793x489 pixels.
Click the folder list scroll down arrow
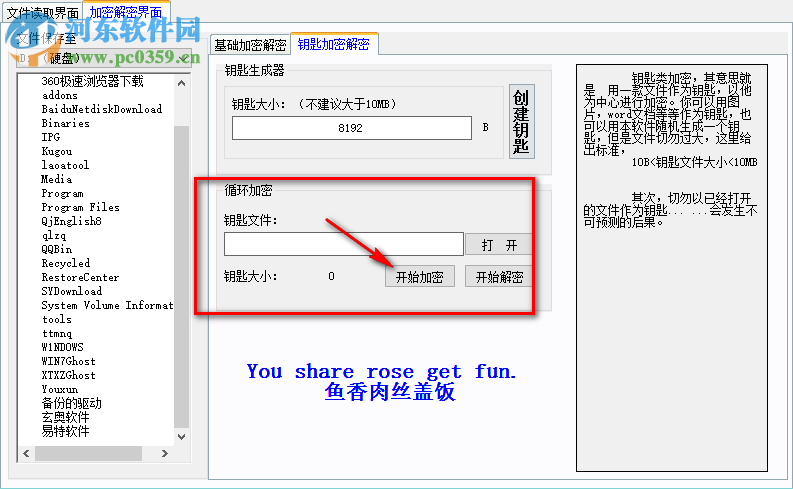[182, 437]
